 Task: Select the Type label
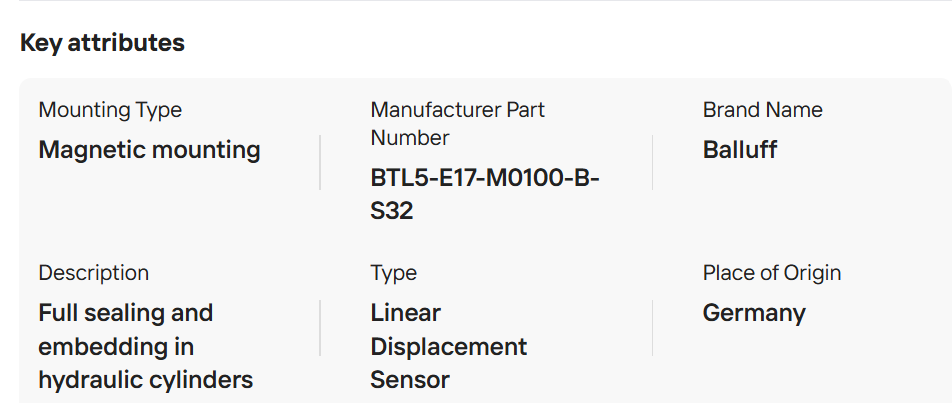pos(393,273)
